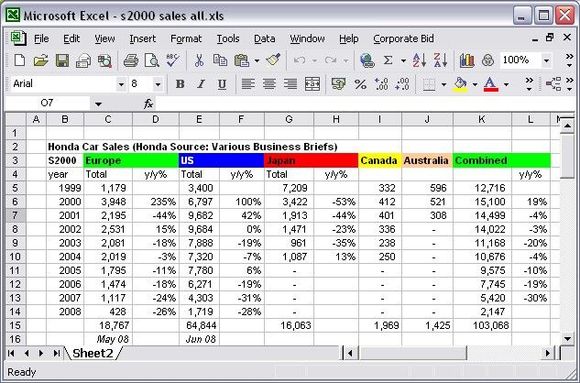Toggle Italic formatting
580x383 pixels.
click(x=201, y=84)
